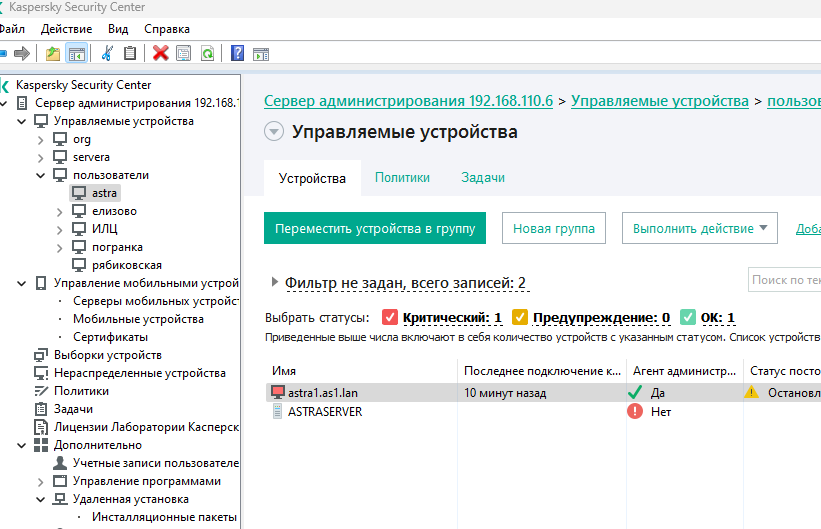Click the Новая группа button
This screenshot has width=821, height=529.
(x=553, y=228)
